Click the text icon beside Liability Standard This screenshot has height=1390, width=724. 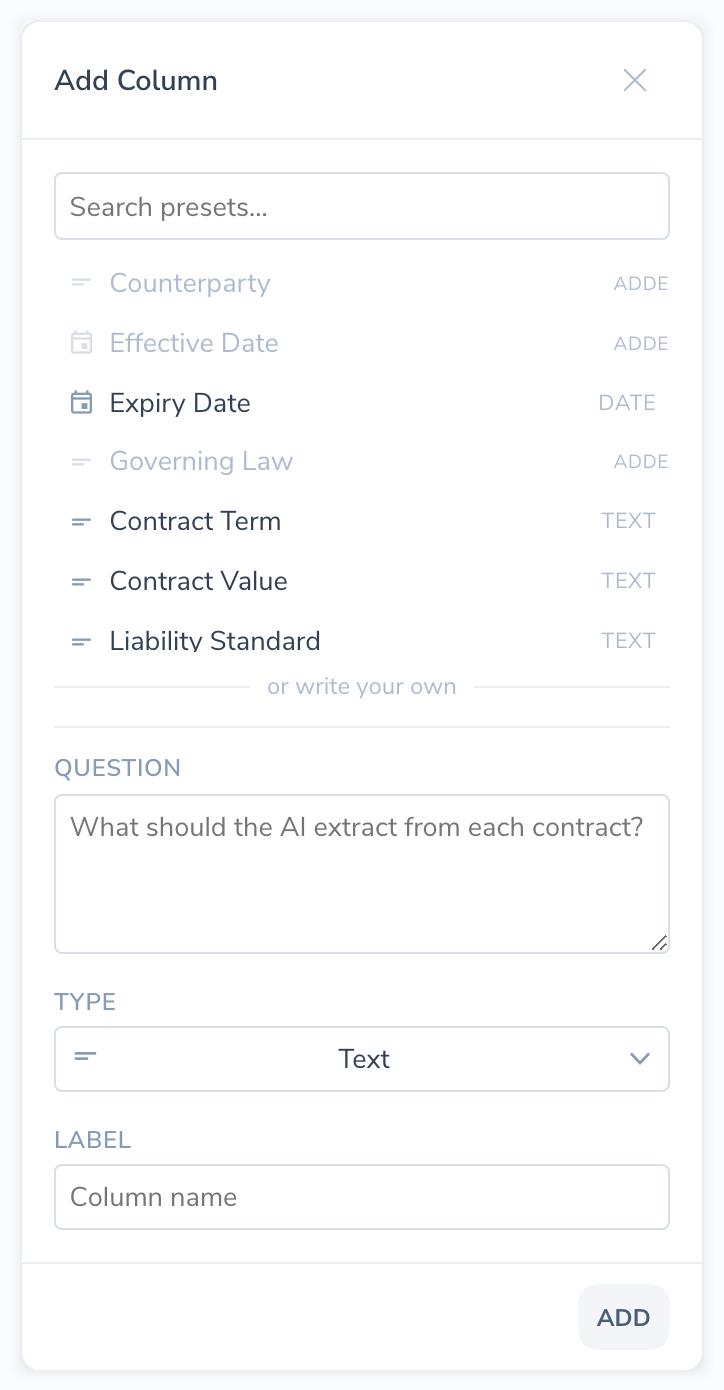click(x=81, y=641)
